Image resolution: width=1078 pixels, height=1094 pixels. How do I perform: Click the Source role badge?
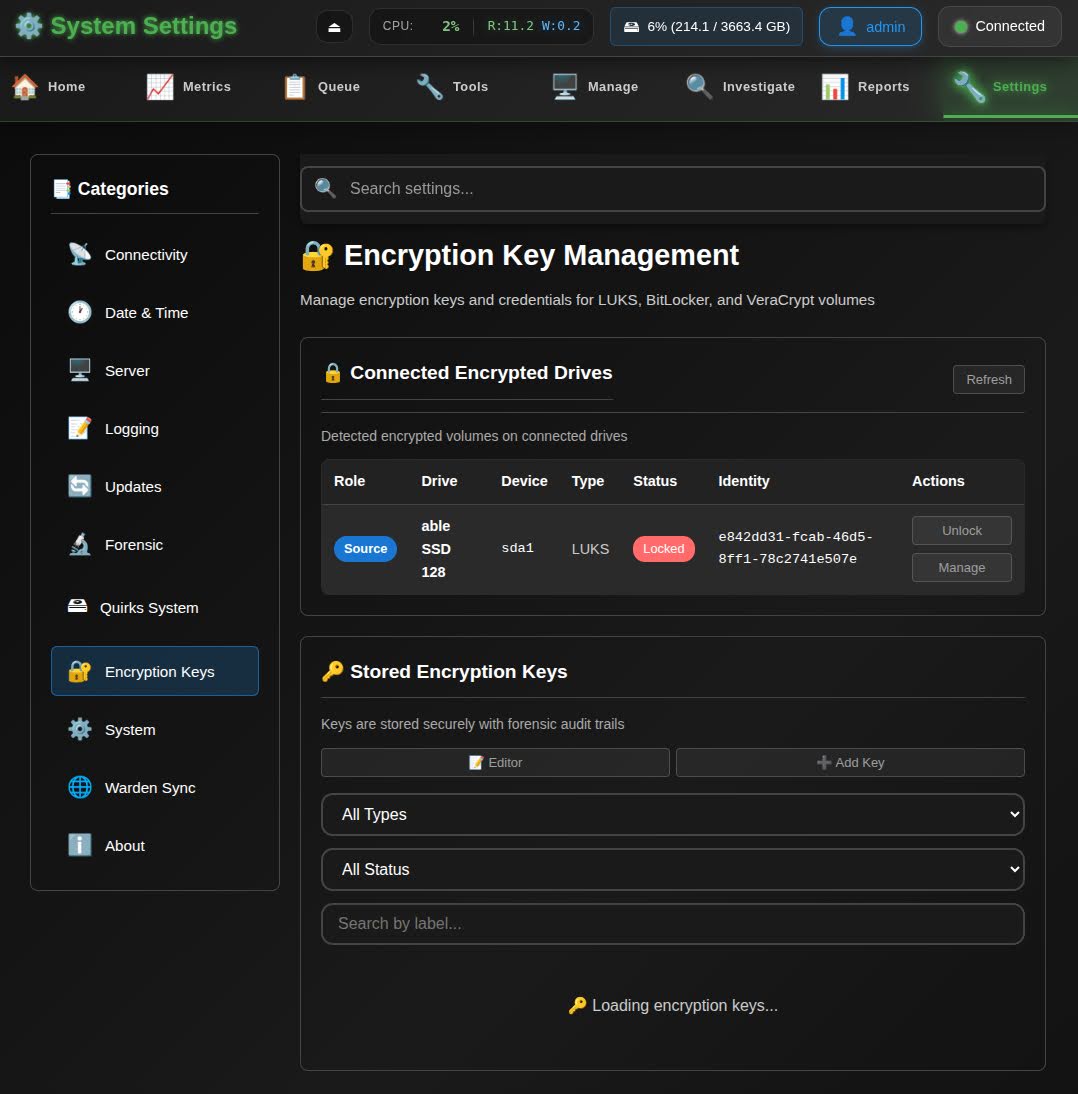click(x=366, y=548)
